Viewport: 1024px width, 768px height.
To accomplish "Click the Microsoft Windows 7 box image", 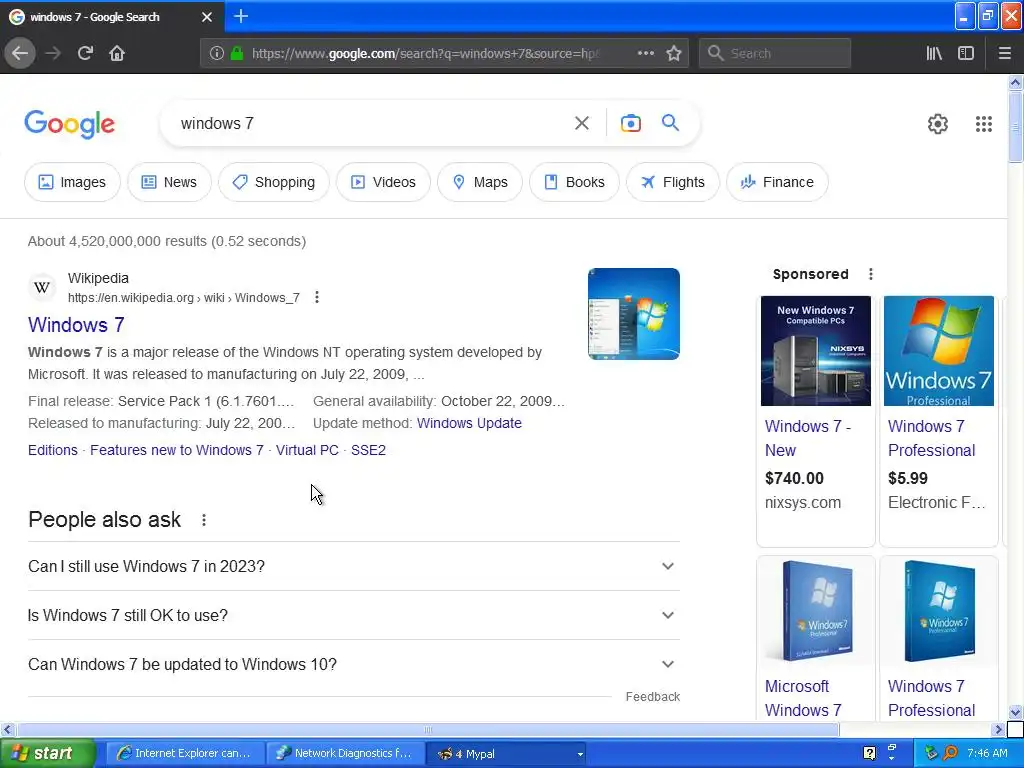I will 816,611.
